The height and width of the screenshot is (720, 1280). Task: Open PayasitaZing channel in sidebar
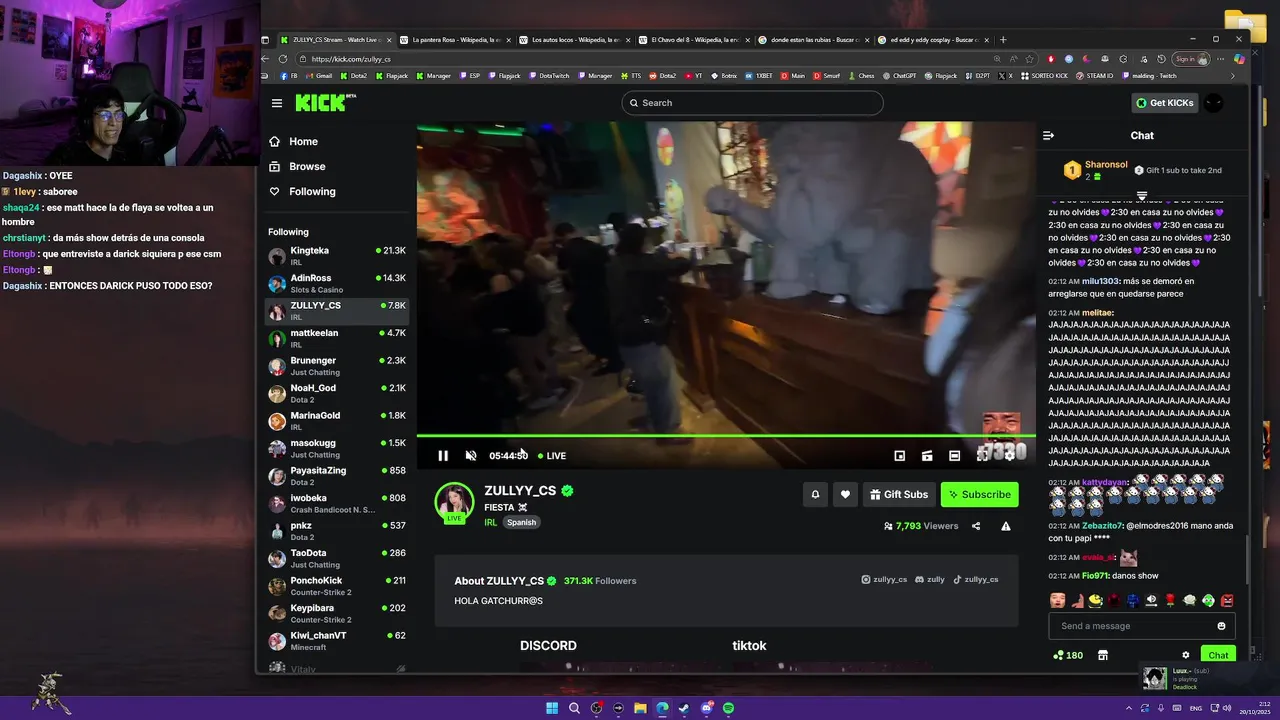point(337,476)
